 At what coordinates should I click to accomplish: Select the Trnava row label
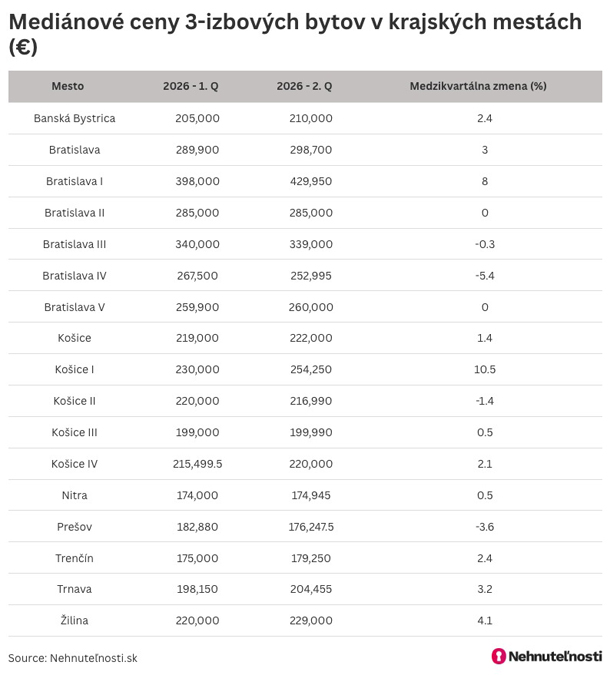74,589
